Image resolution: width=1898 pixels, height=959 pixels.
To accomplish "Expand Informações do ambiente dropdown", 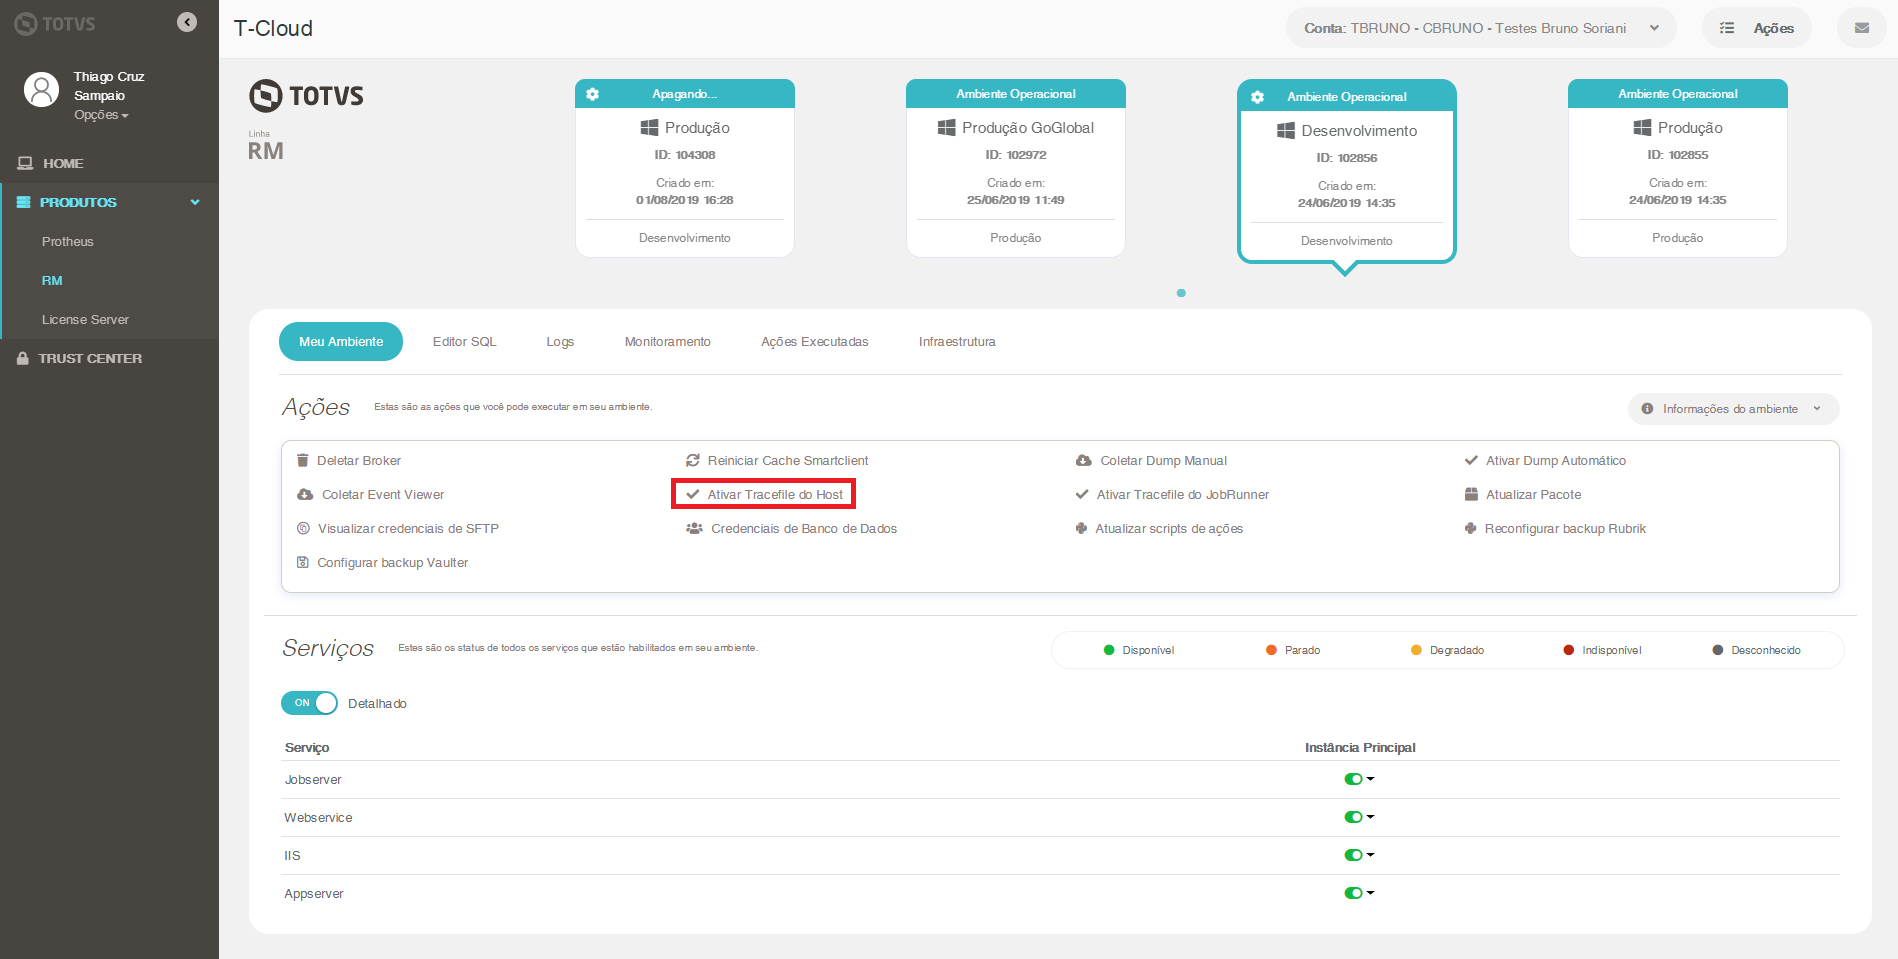I will [x=1733, y=408].
